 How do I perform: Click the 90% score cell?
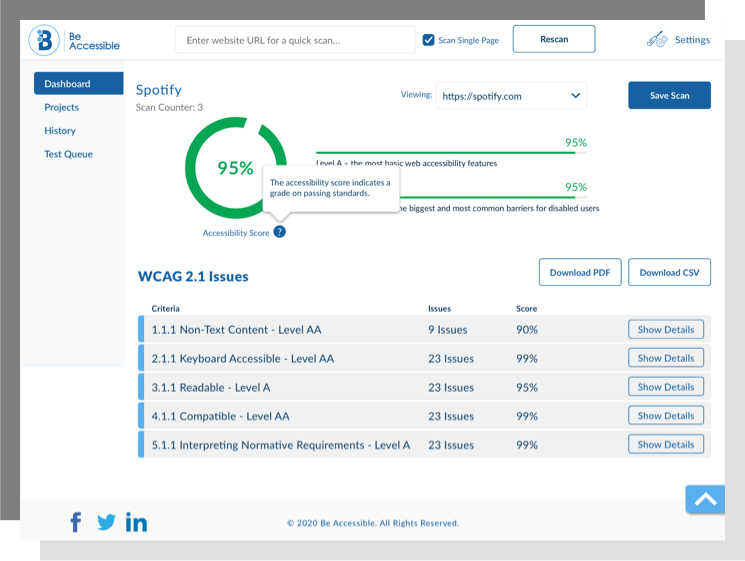[x=527, y=330]
